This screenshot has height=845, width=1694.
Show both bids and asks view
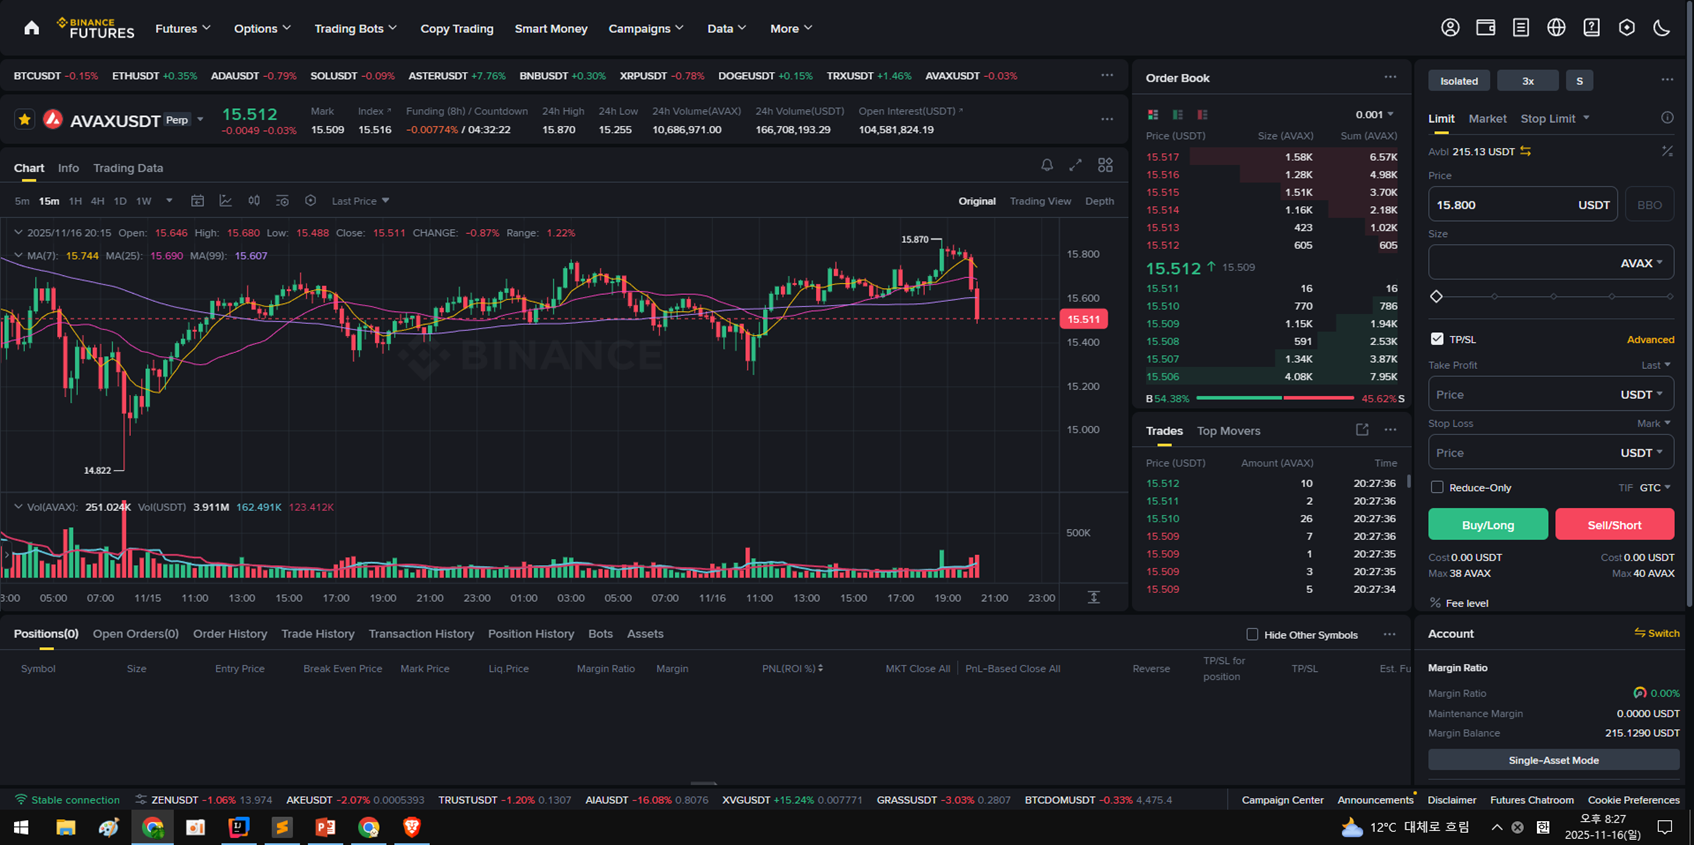point(1153,115)
